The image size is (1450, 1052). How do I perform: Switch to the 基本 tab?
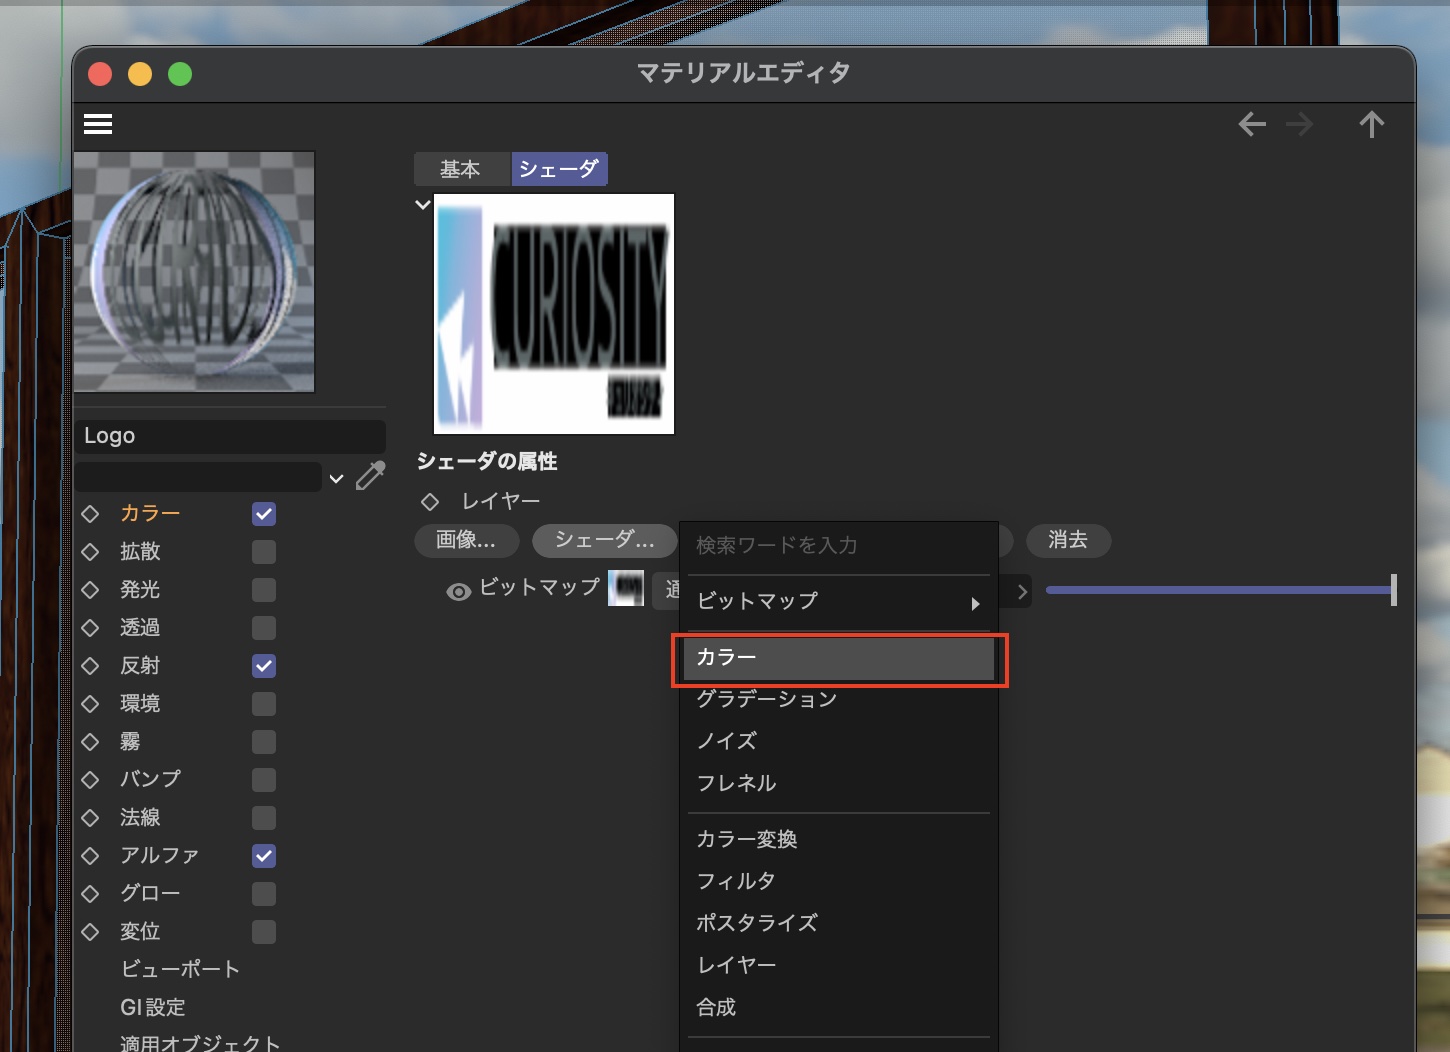tap(460, 170)
